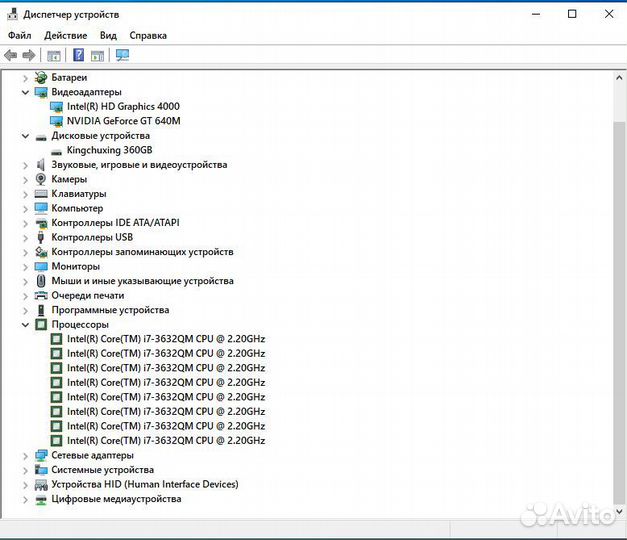Click the Цифровые медиаустройства icon
627x540 pixels.
41,500
